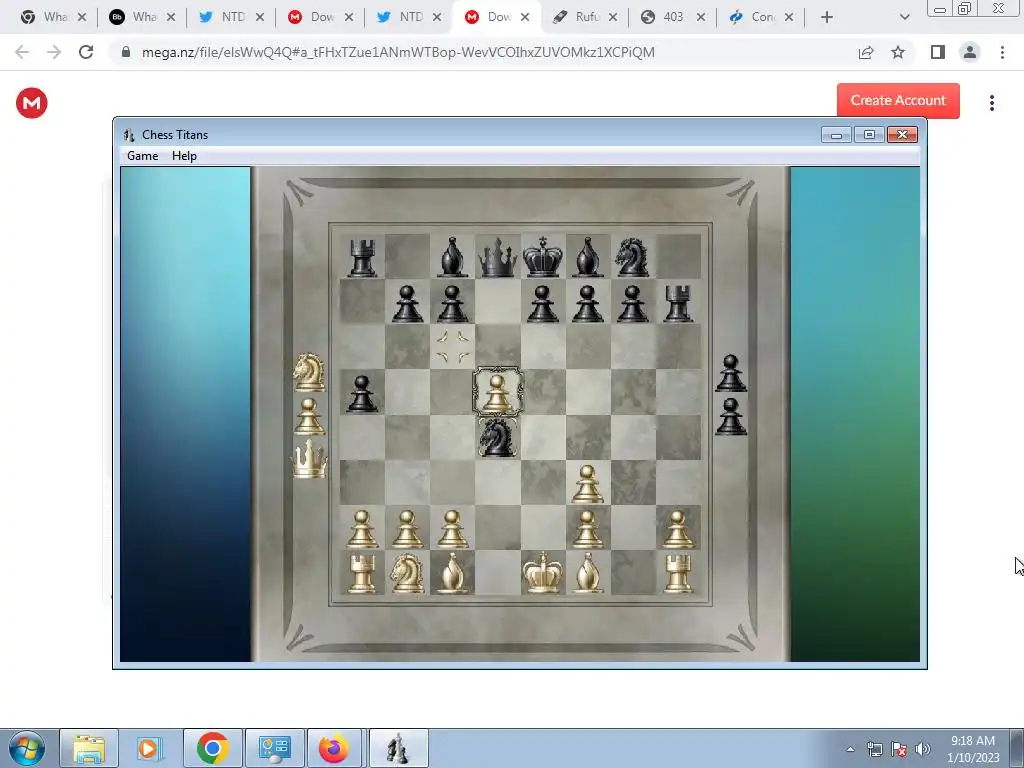
Task: Open the MEGA page three-dot menu
Action: (991, 103)
